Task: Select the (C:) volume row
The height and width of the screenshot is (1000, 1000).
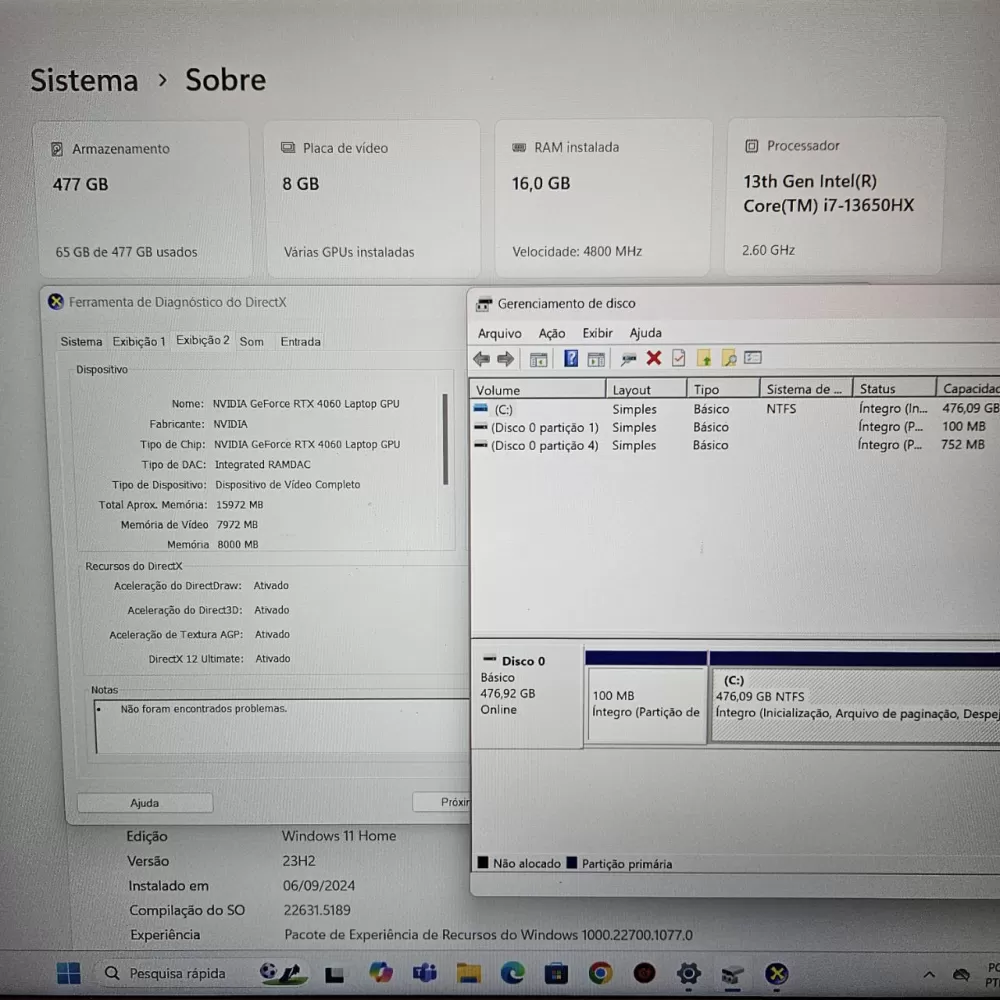Action: click(x=735, y=409)
